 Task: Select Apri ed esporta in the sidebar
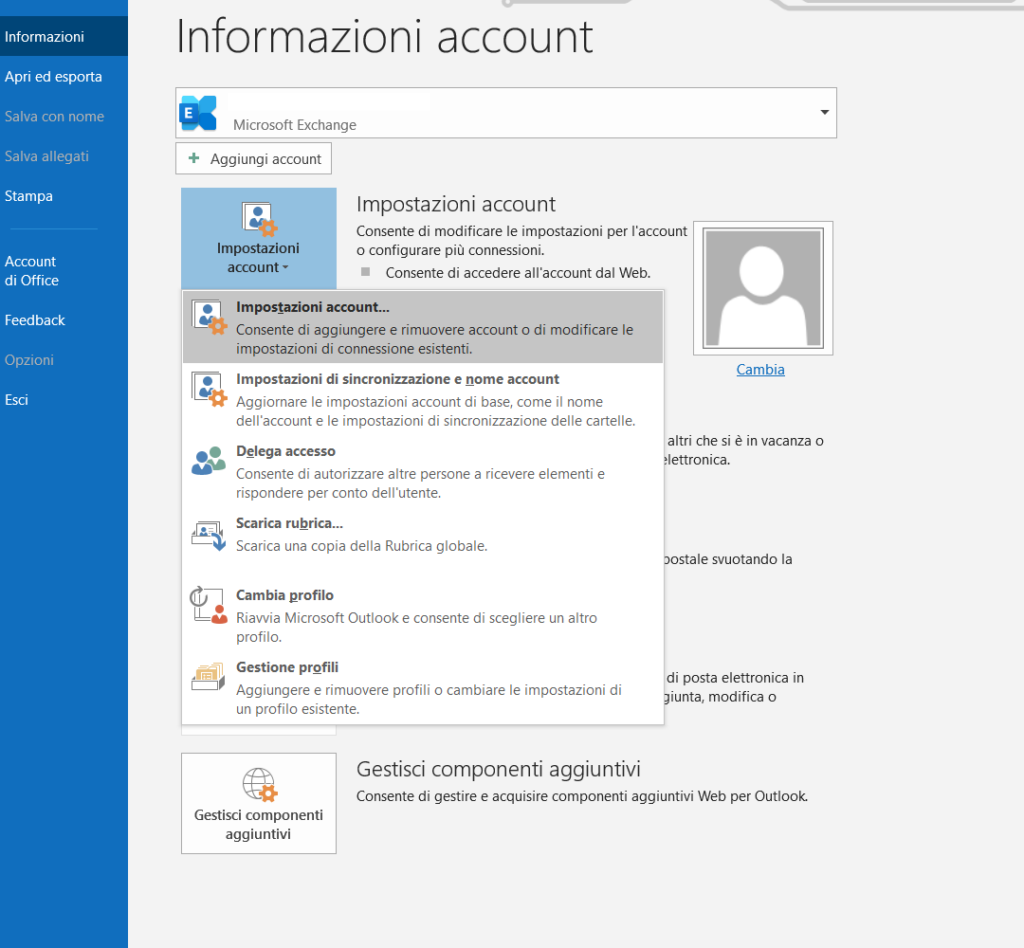53,76
